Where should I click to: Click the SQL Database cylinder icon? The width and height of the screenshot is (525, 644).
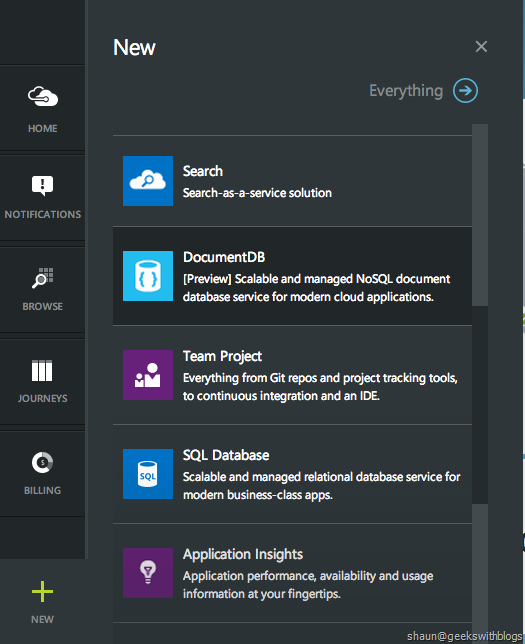click(148, 474)
